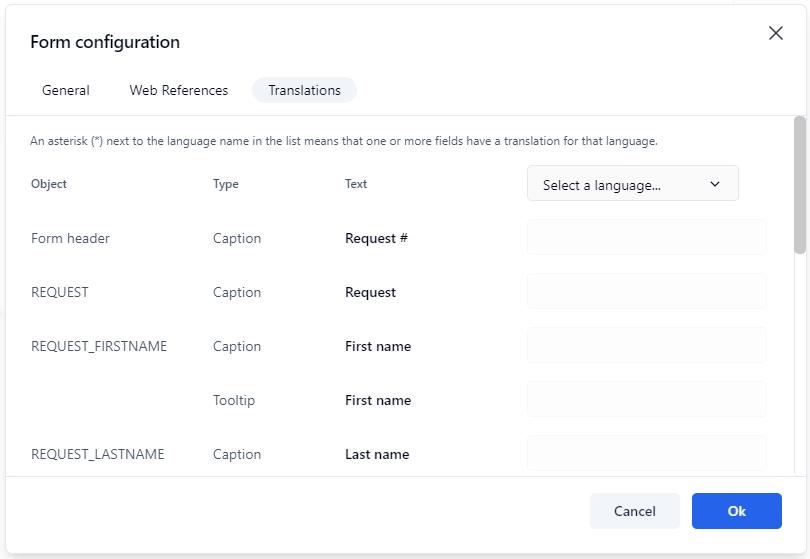Viewport: 810px width, 559px height.
Task: Click the translation field for Request #
Action: pos(646,238)
